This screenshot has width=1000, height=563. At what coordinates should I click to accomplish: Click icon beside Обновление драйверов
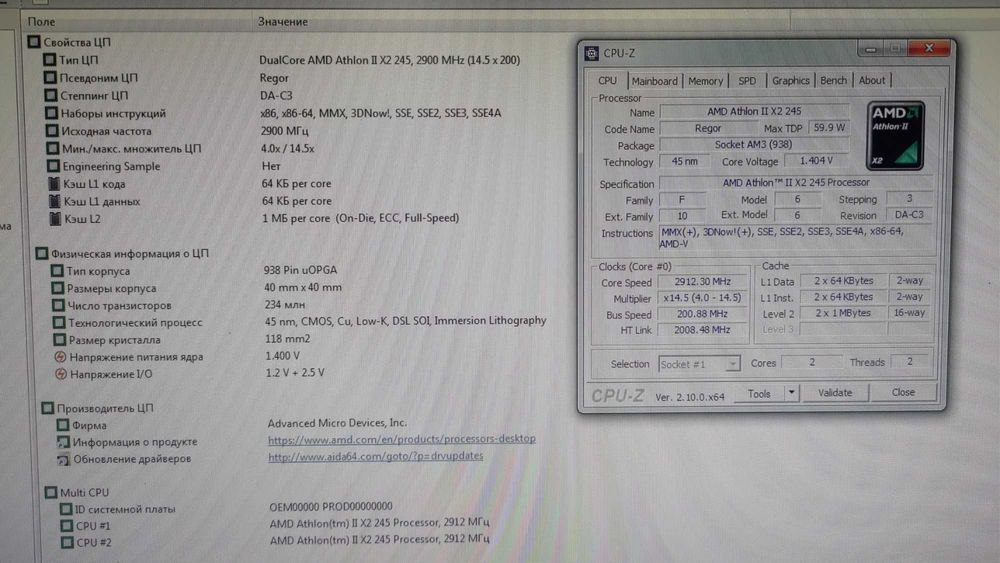click(63, 459)
